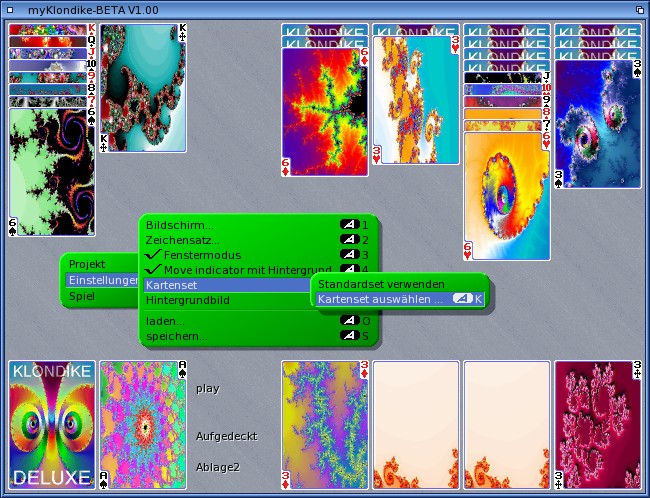Select the red Jack strip in first column
The image size is (650, 498).
[x=52, y=53]
